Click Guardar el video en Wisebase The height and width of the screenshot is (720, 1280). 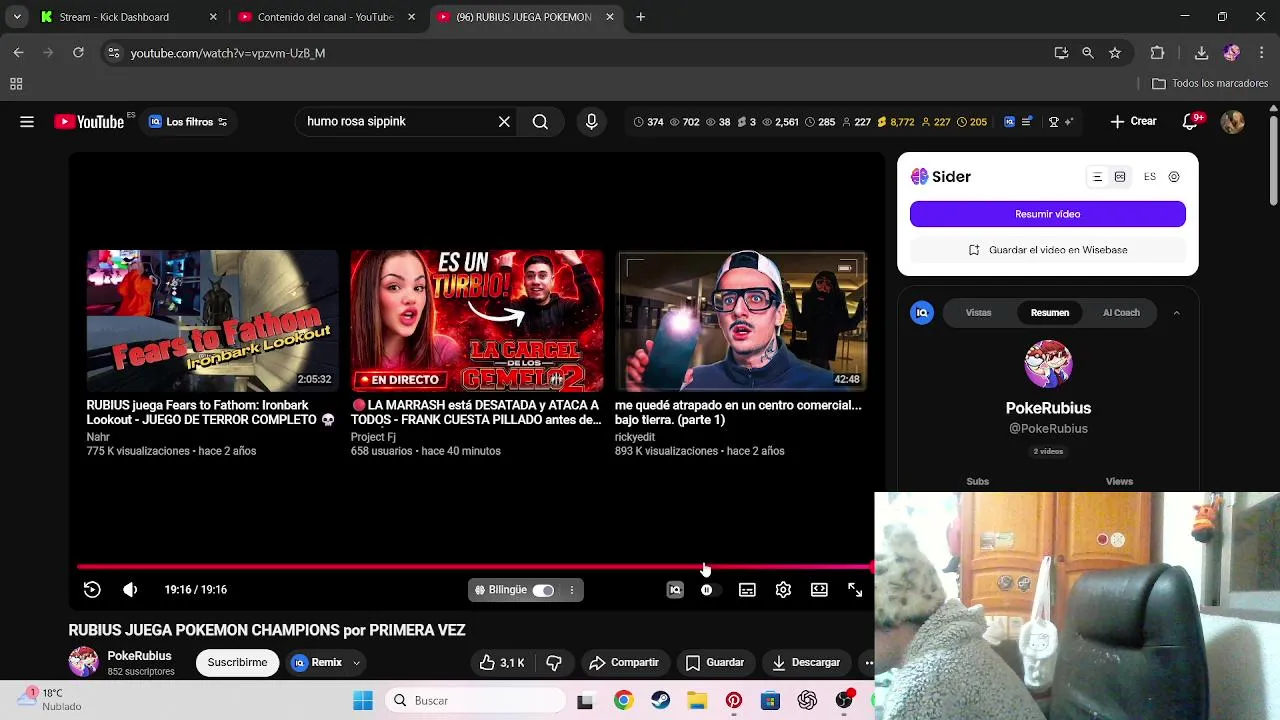[1048, 250]
